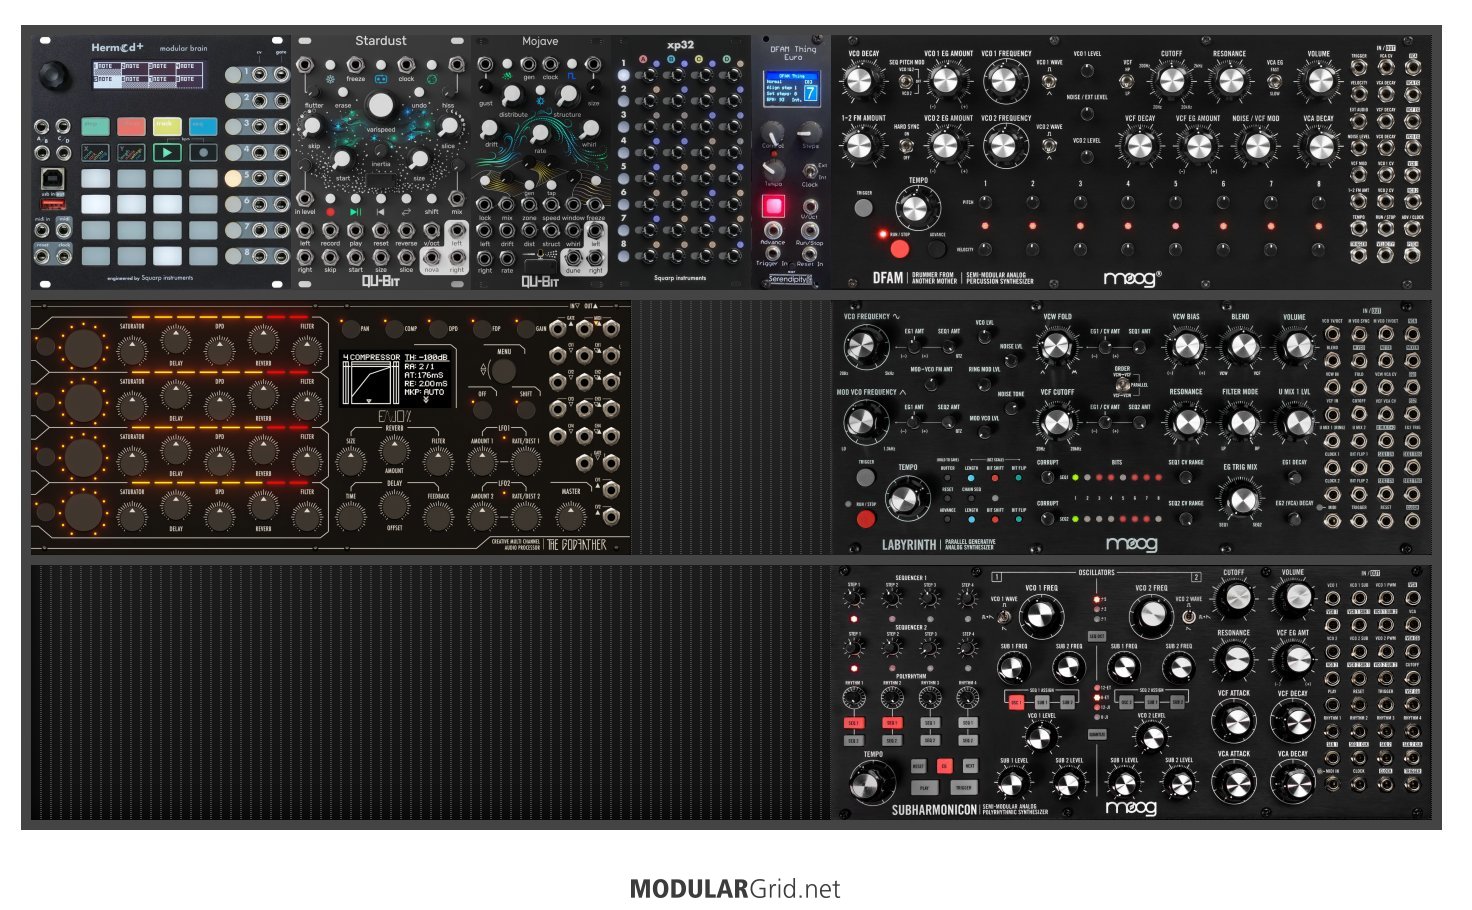Click the DFAM pitch knob for step 3
Viewport: 1472px width, 910px height.
(x=1080, y=202)
